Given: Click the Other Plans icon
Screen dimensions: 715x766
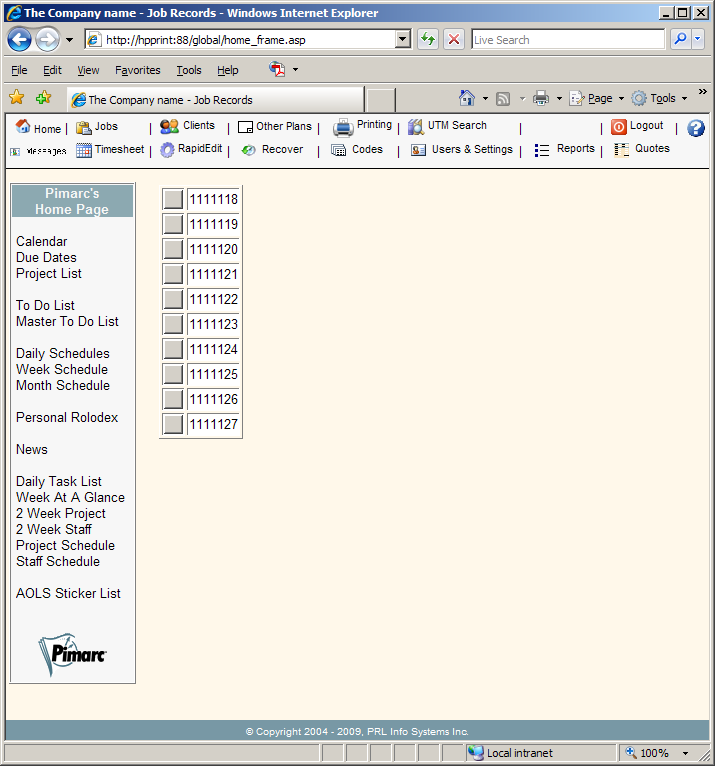Looking at the screenshot, I should click(245, 127).
